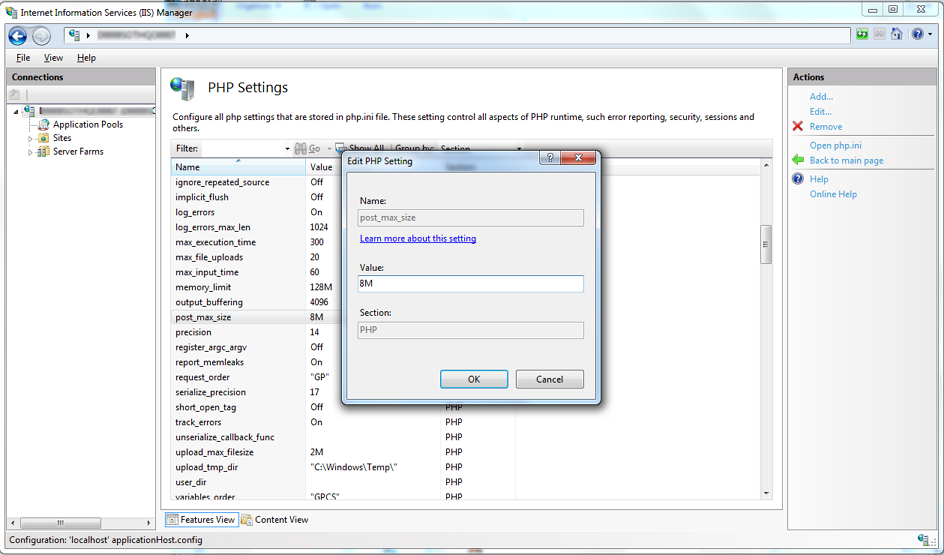Close the Edit PHP Setting dialog with X
Viewport: 944px width, 555px height.
pyautogui.click(x=579, y=158)
